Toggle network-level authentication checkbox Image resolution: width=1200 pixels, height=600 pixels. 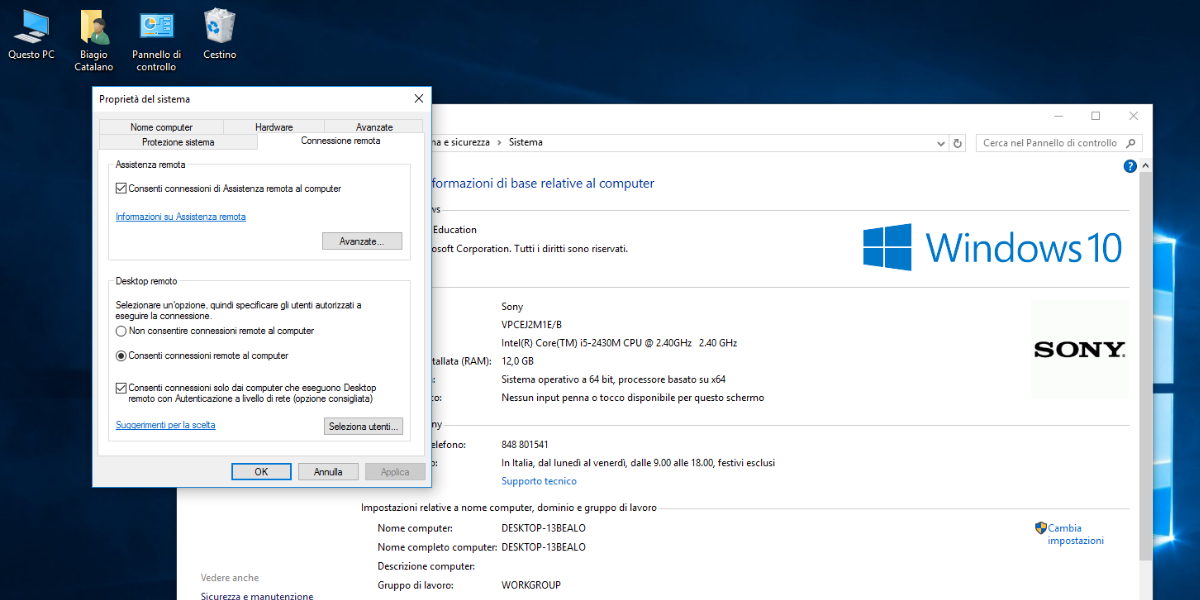(121, 387)
